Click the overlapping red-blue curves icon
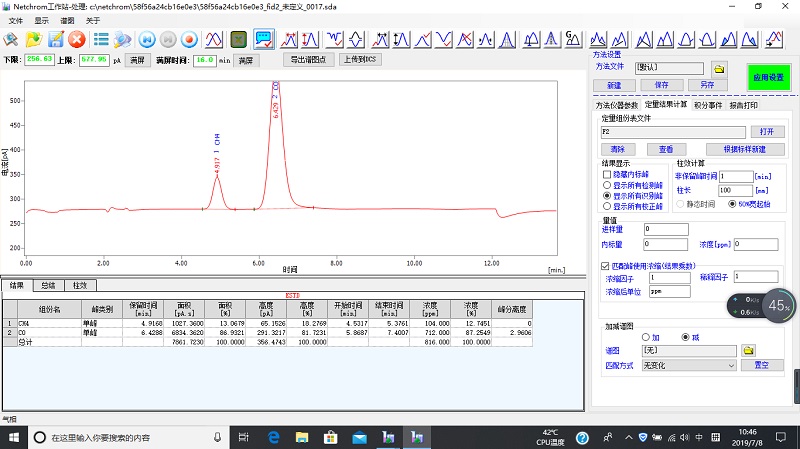The height and width of the screenshot is (449, 800). 214,39
